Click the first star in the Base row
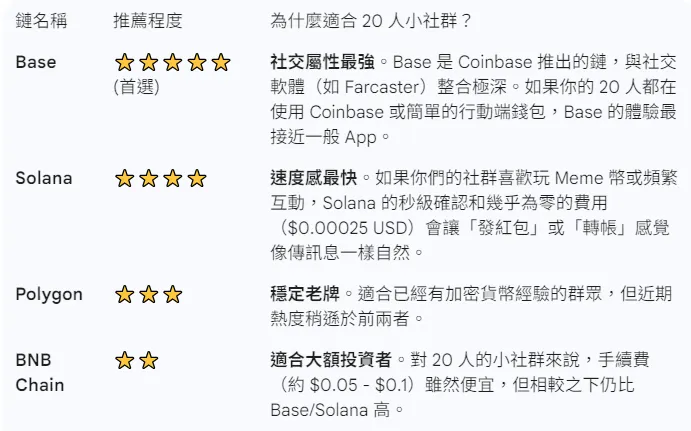Viewport: 691px width, 431px height. (x=125, y=63)
